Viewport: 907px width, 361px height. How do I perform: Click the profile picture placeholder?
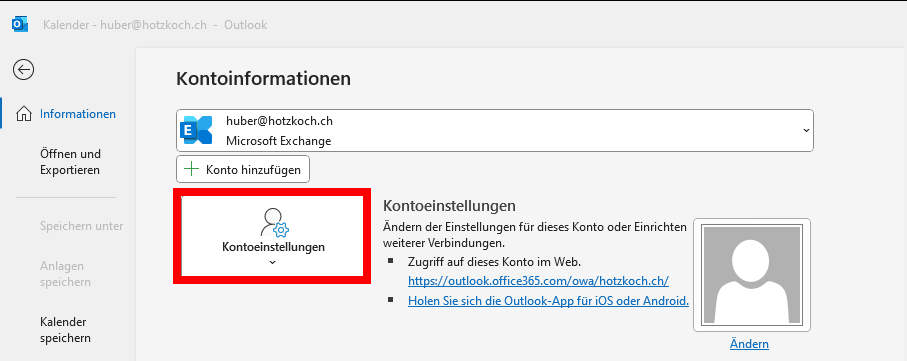(751, 275)
